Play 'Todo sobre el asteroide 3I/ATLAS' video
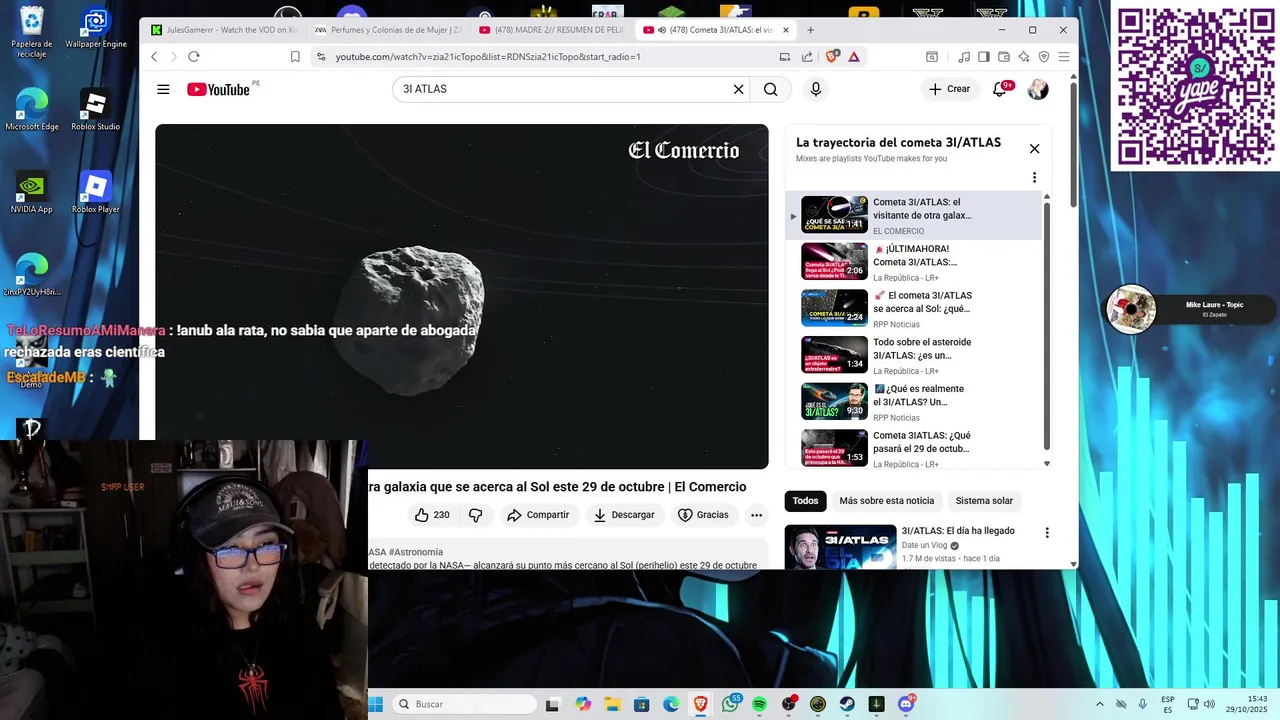Screen dimensions: 1280x720 [x=913, y=355]
